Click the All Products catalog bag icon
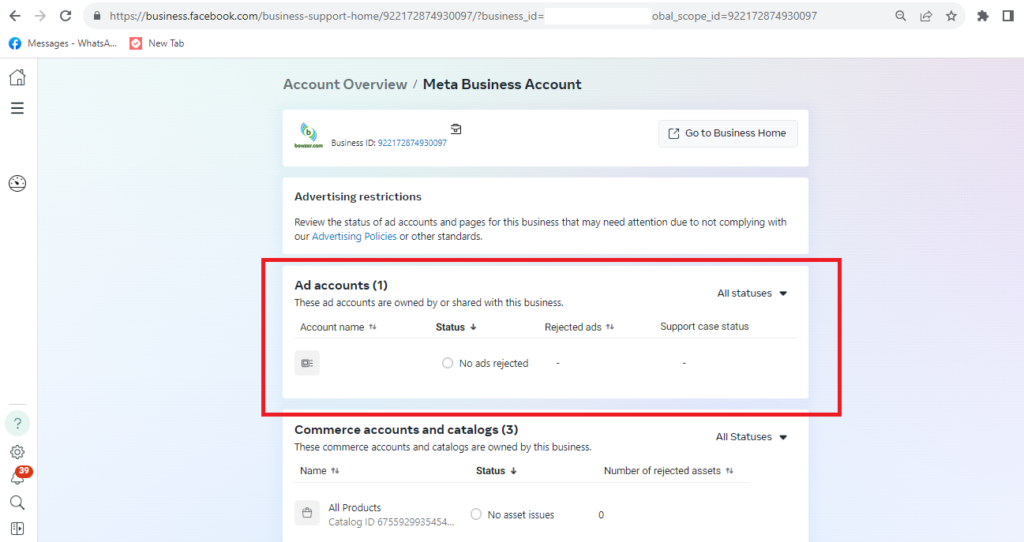This screenshot has height=542, width=1024. tap(307, 513)
